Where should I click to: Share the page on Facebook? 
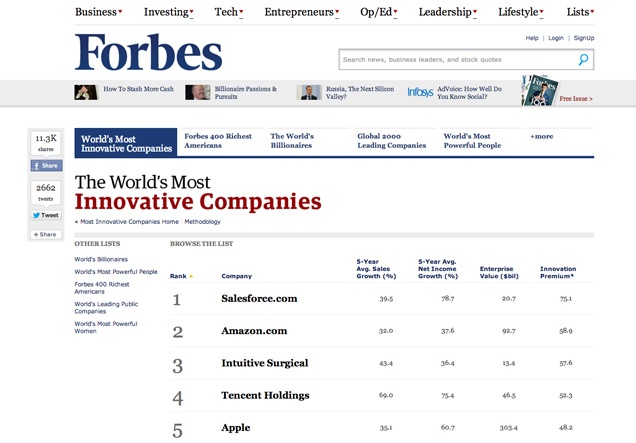[45, 166]
